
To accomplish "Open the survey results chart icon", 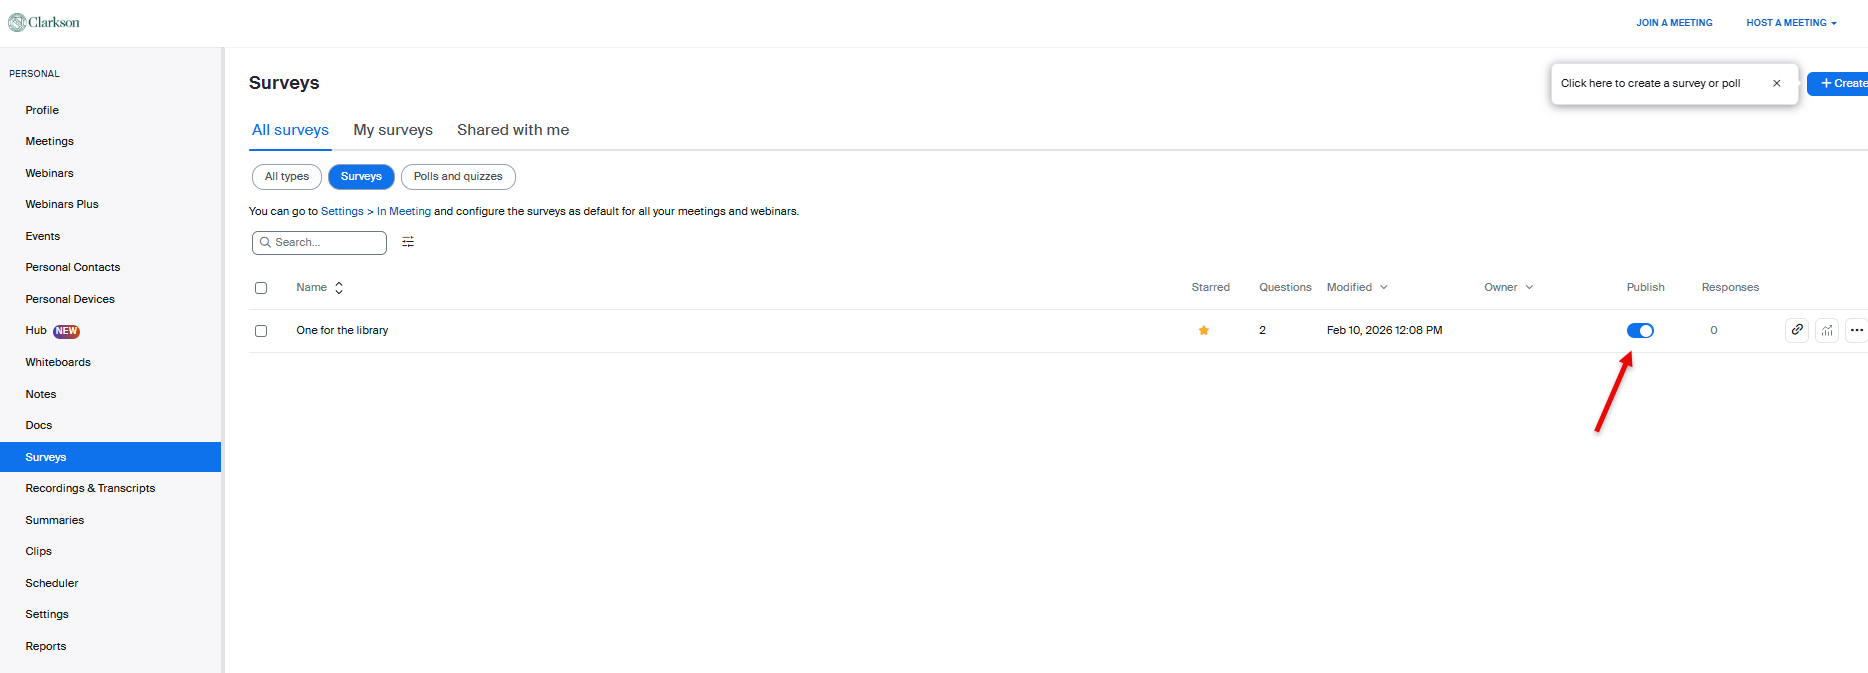I will click(x=1827, y=330).
